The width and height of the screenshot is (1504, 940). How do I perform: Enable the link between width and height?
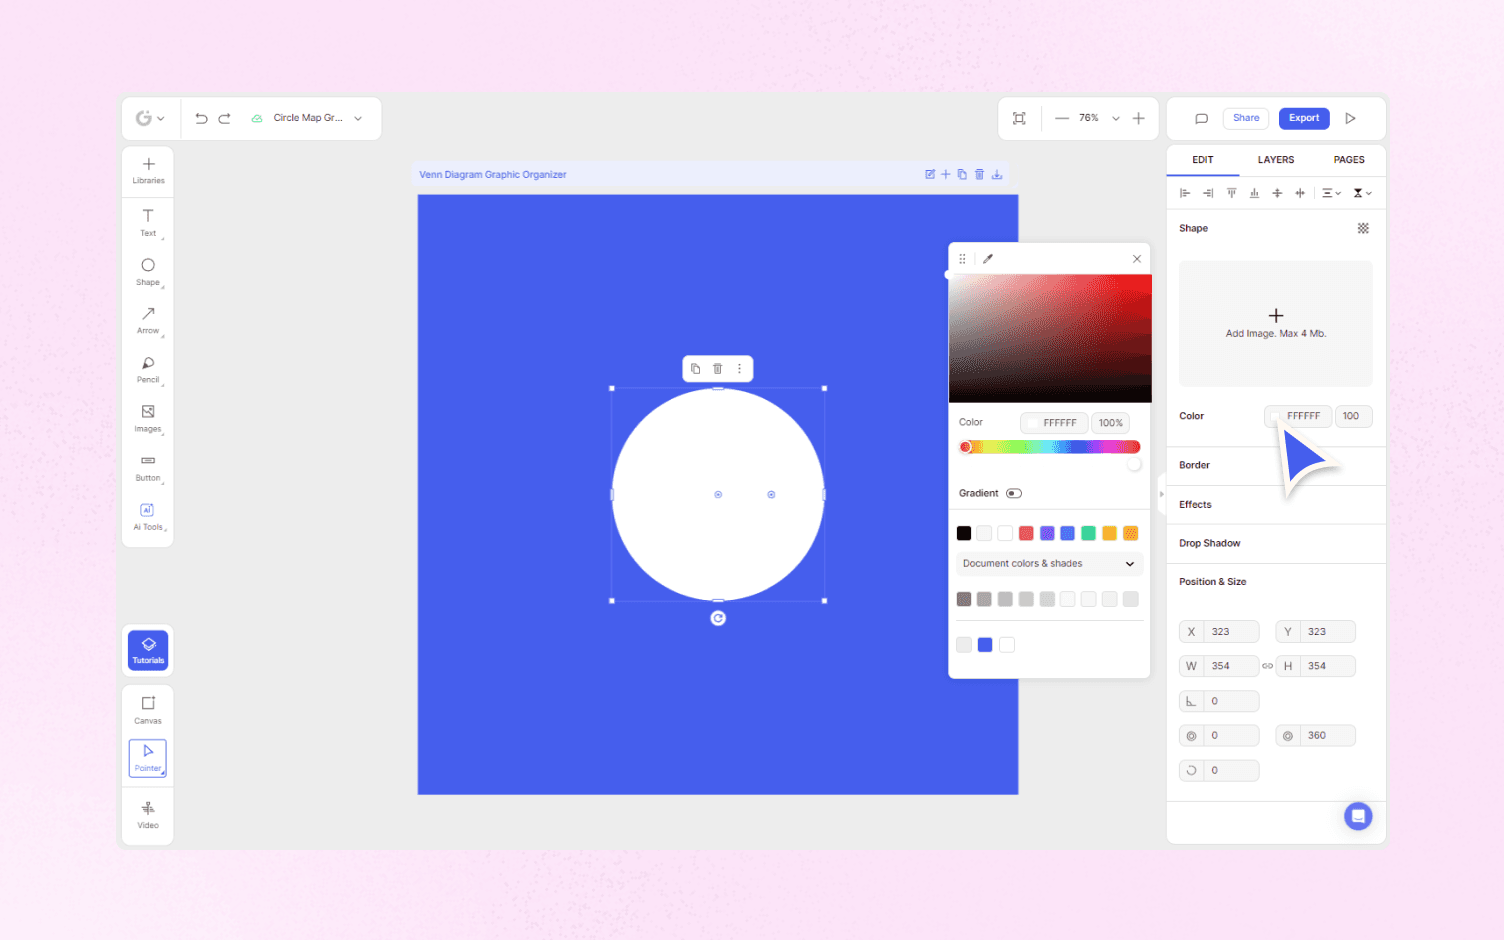point(1267,666)
